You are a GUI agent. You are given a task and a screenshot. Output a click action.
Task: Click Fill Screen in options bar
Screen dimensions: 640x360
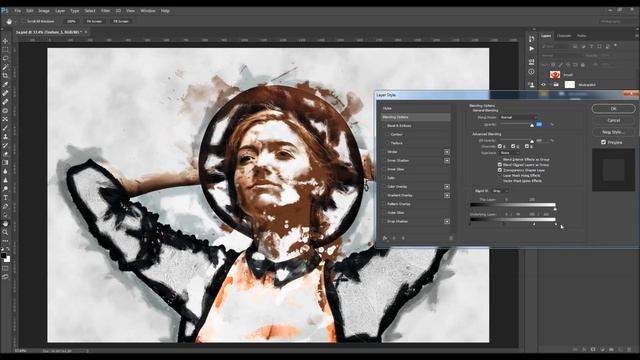pos(121,21)
